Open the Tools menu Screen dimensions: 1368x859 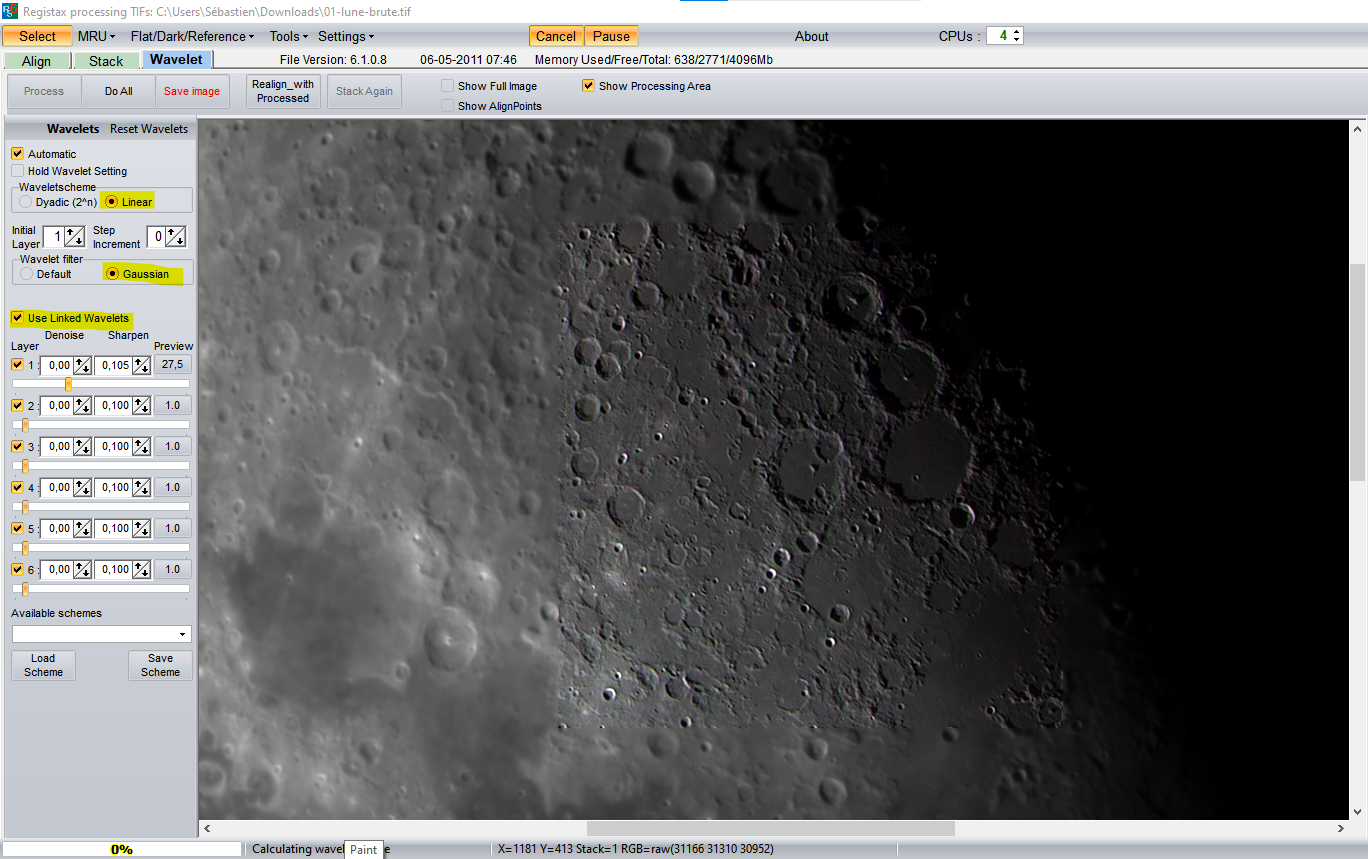pos(288,36)
